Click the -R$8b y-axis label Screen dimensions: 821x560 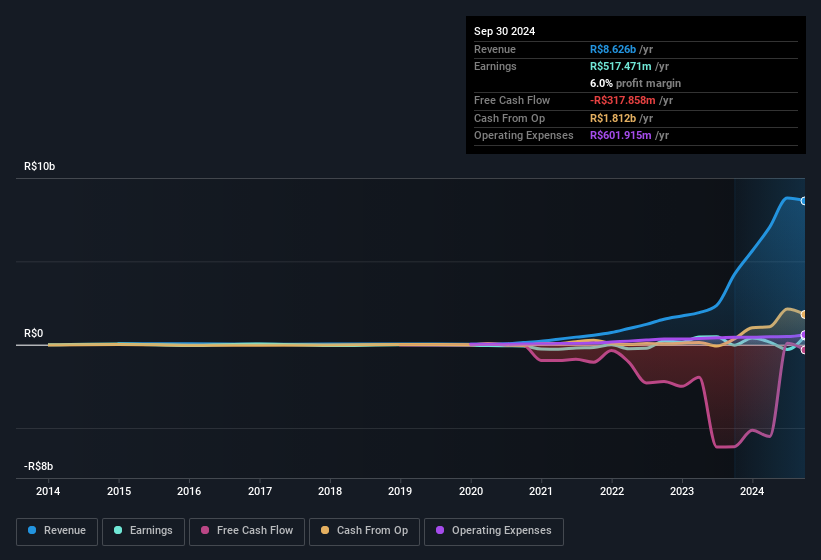[39, 466]
